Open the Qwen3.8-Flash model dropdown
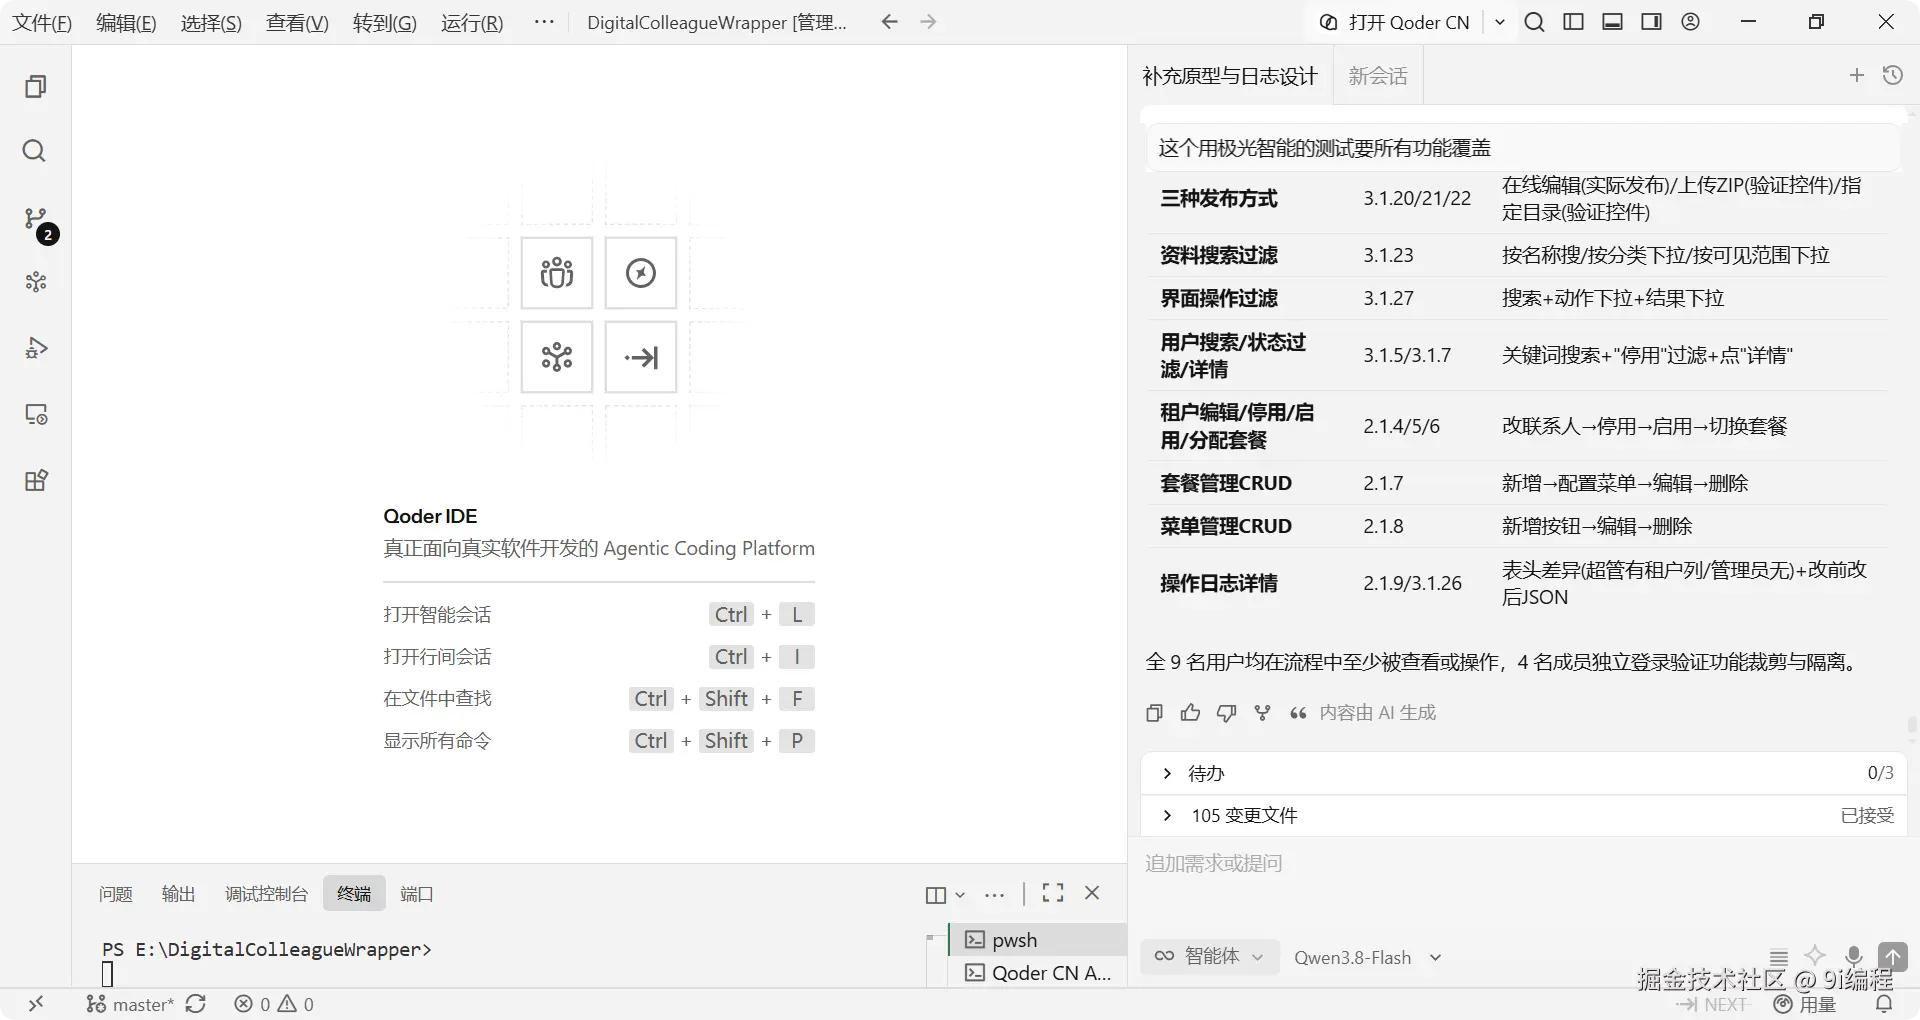 point(1367,957)
